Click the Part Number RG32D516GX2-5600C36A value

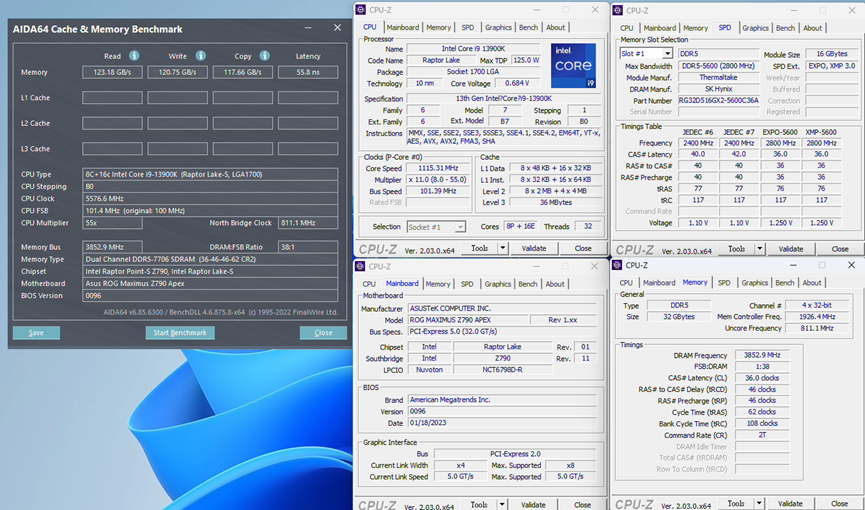719,100
